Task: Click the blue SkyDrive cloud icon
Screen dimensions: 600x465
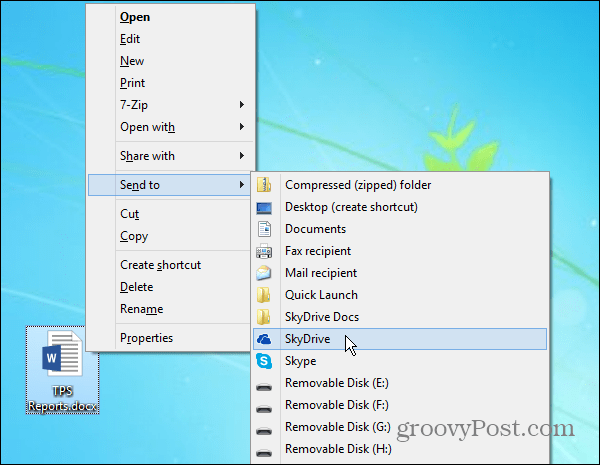Action: pos(264,339)
